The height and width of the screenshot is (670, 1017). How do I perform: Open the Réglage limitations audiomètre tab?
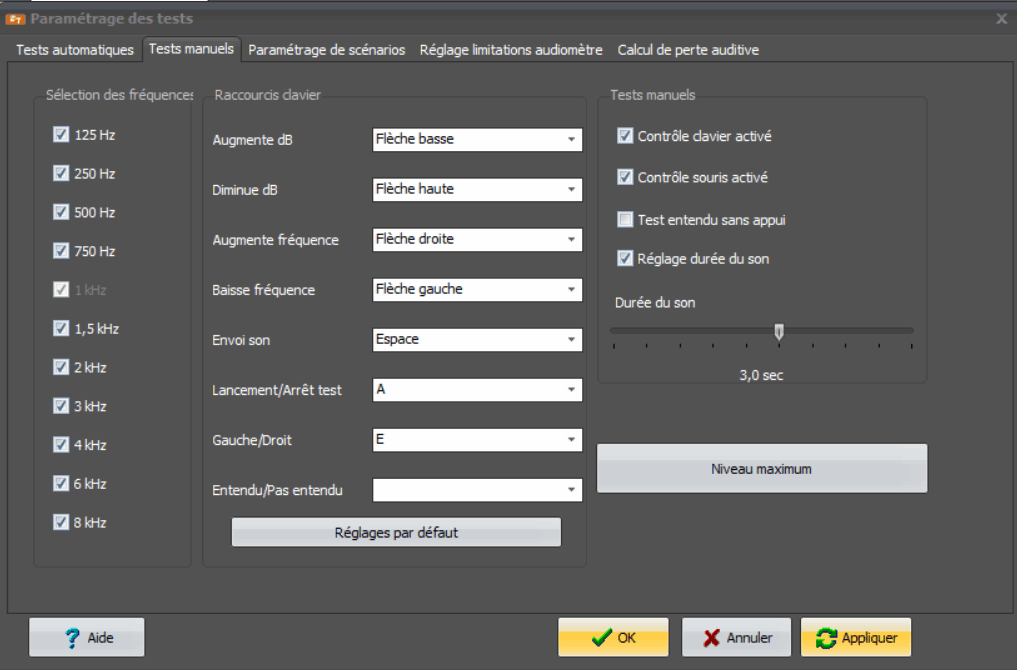(x=511, y=50)
